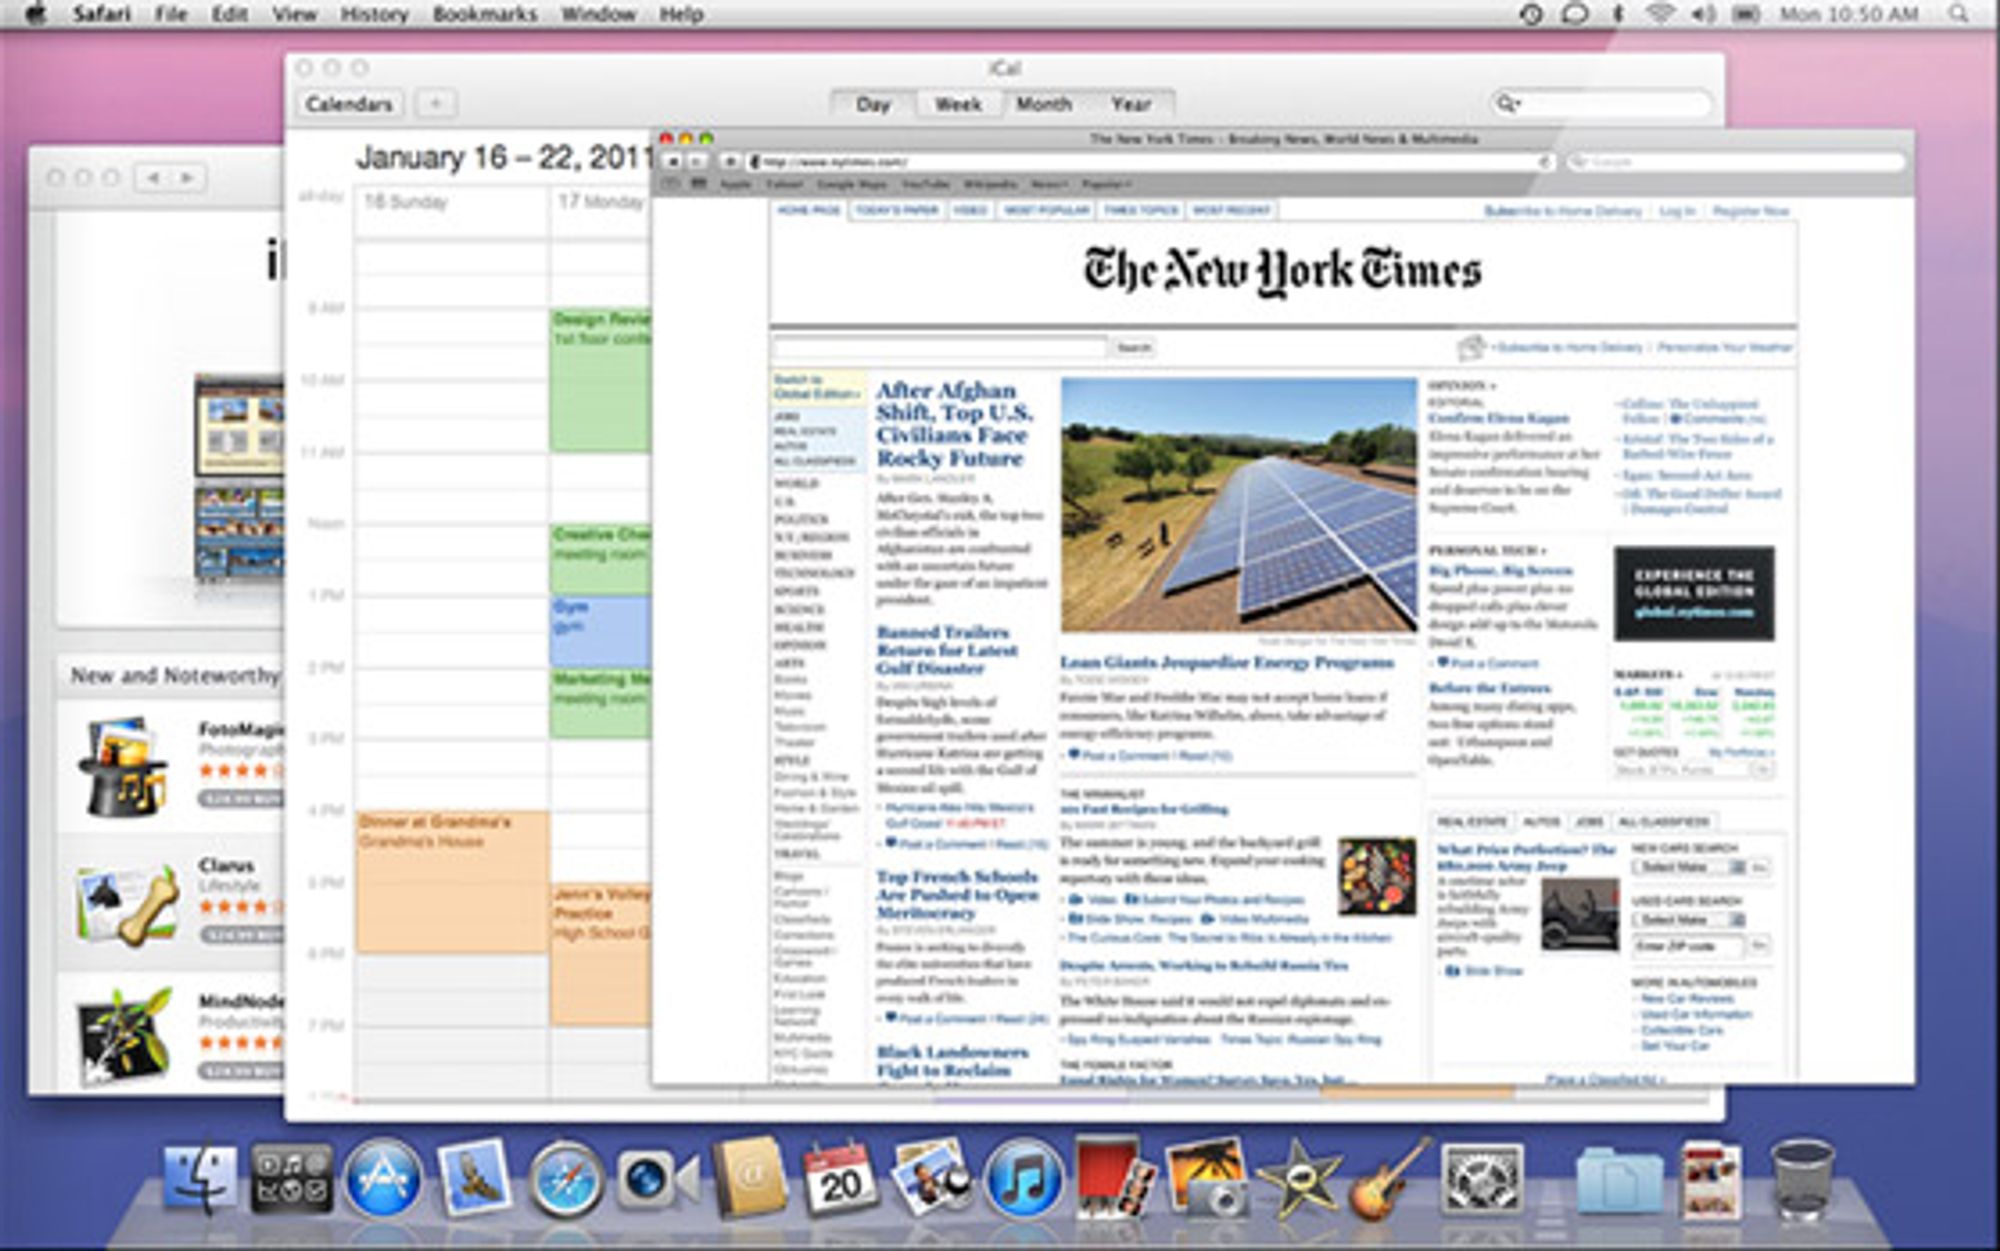
Task: Open the Apple menu
Action: [35, 13]
